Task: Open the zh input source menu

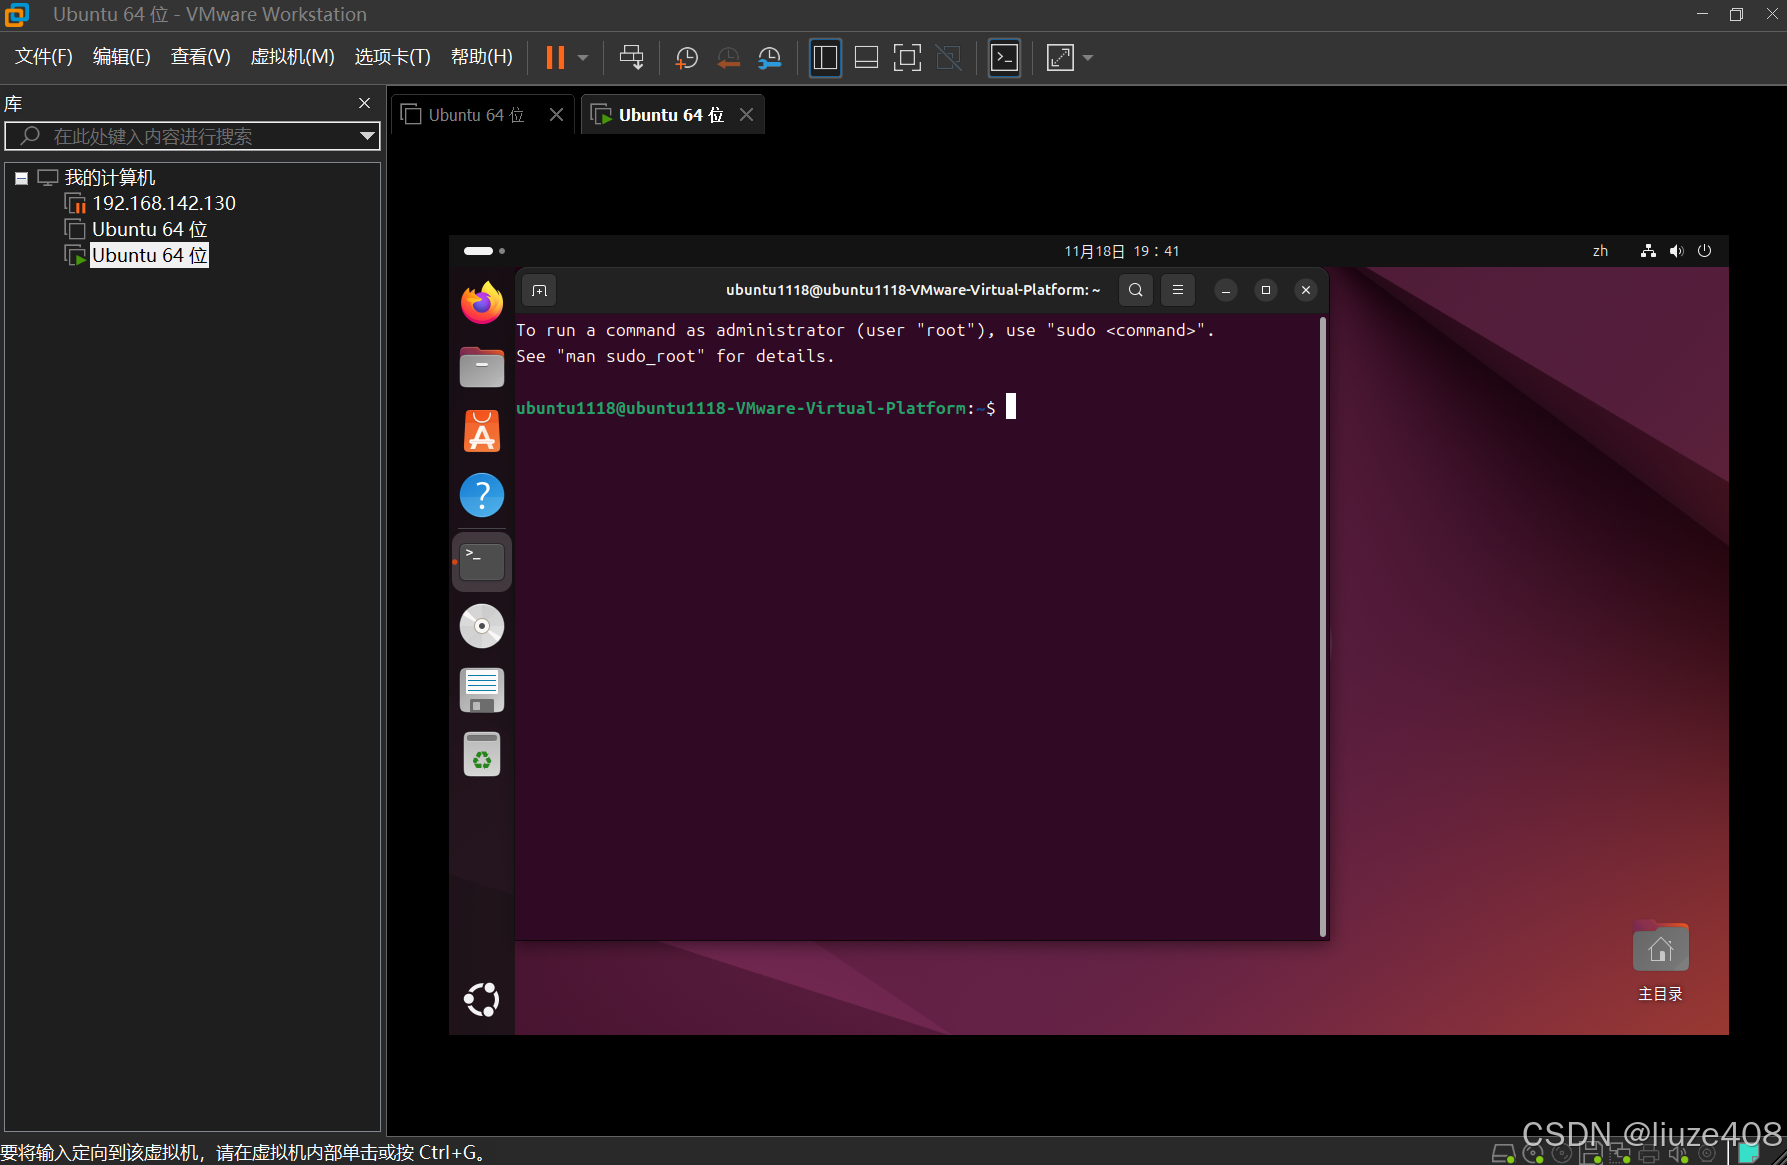Action: (1600, 251)
